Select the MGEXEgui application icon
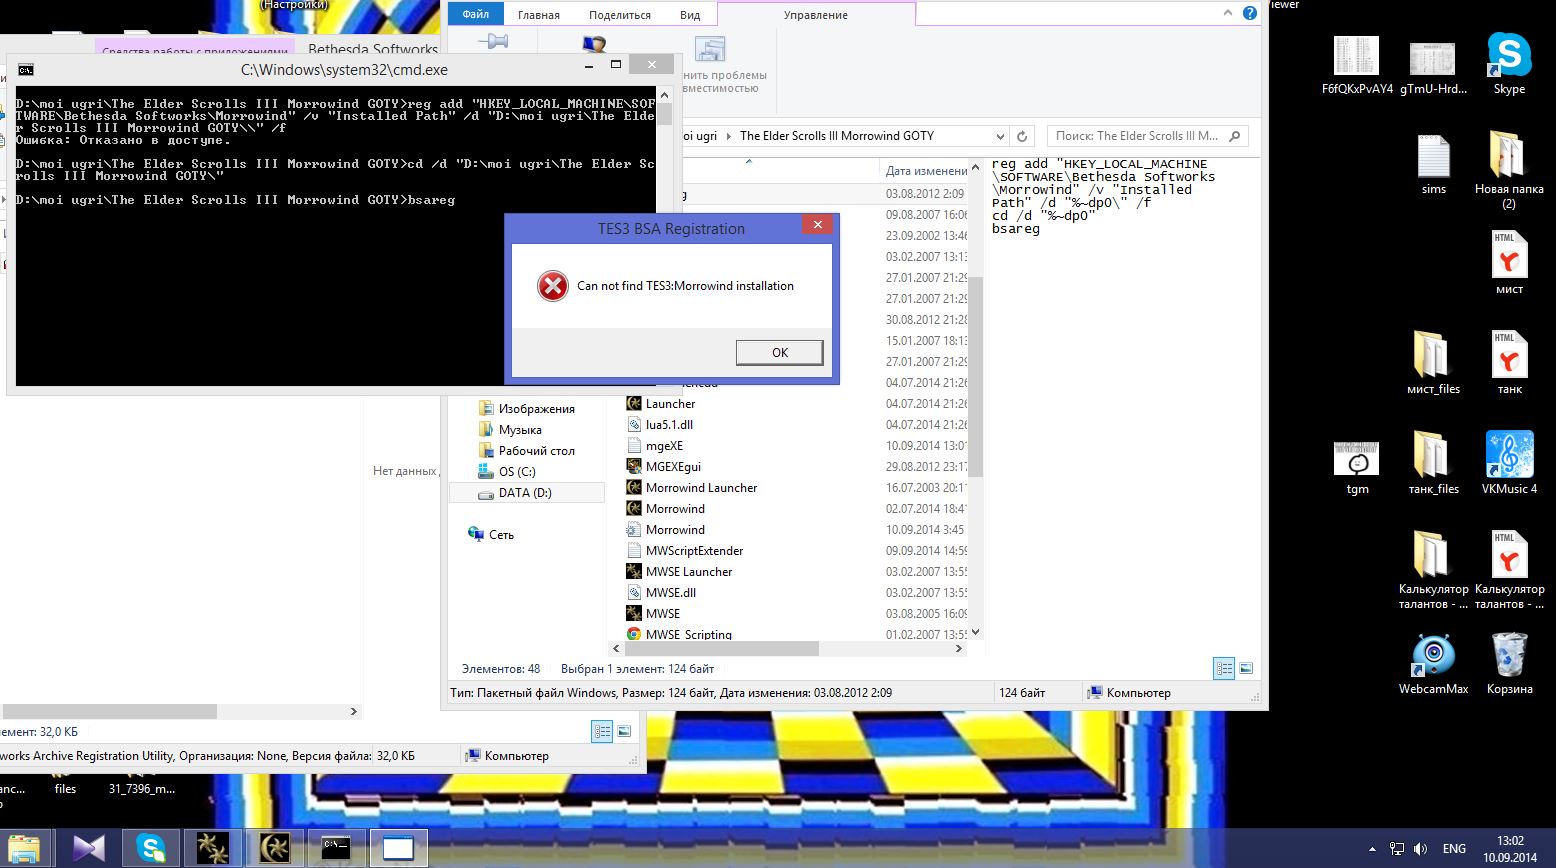The width and height of the screenshot is (1556, 868). [633, 467]
